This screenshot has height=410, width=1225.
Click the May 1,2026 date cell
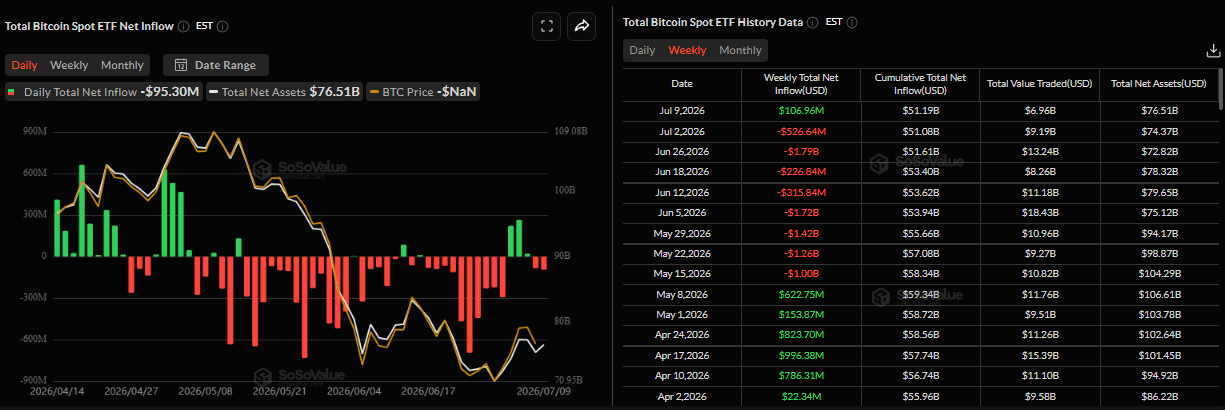(681, 314)
